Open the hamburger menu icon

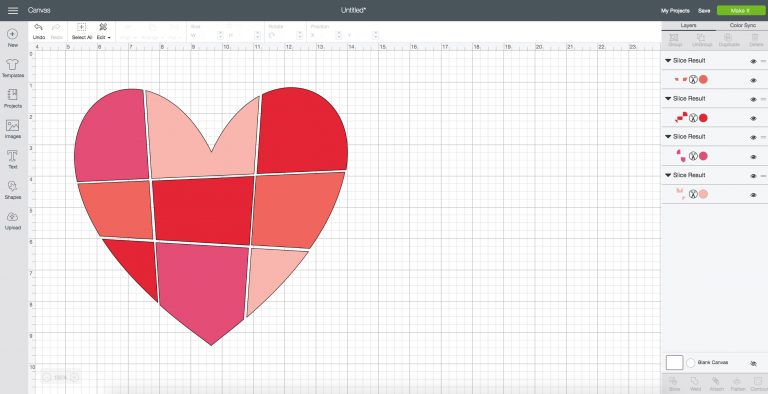13,10
